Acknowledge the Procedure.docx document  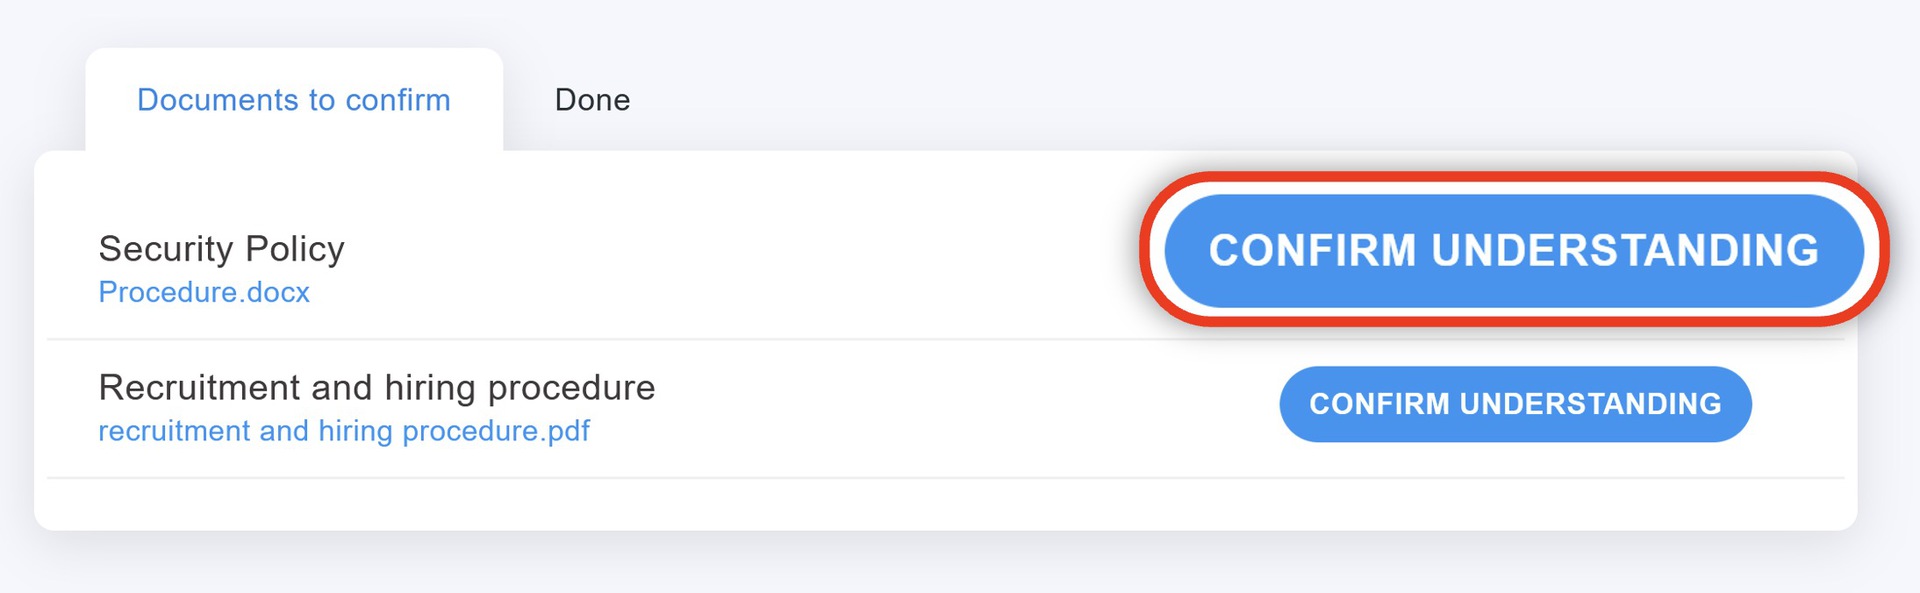[1513, 250]
